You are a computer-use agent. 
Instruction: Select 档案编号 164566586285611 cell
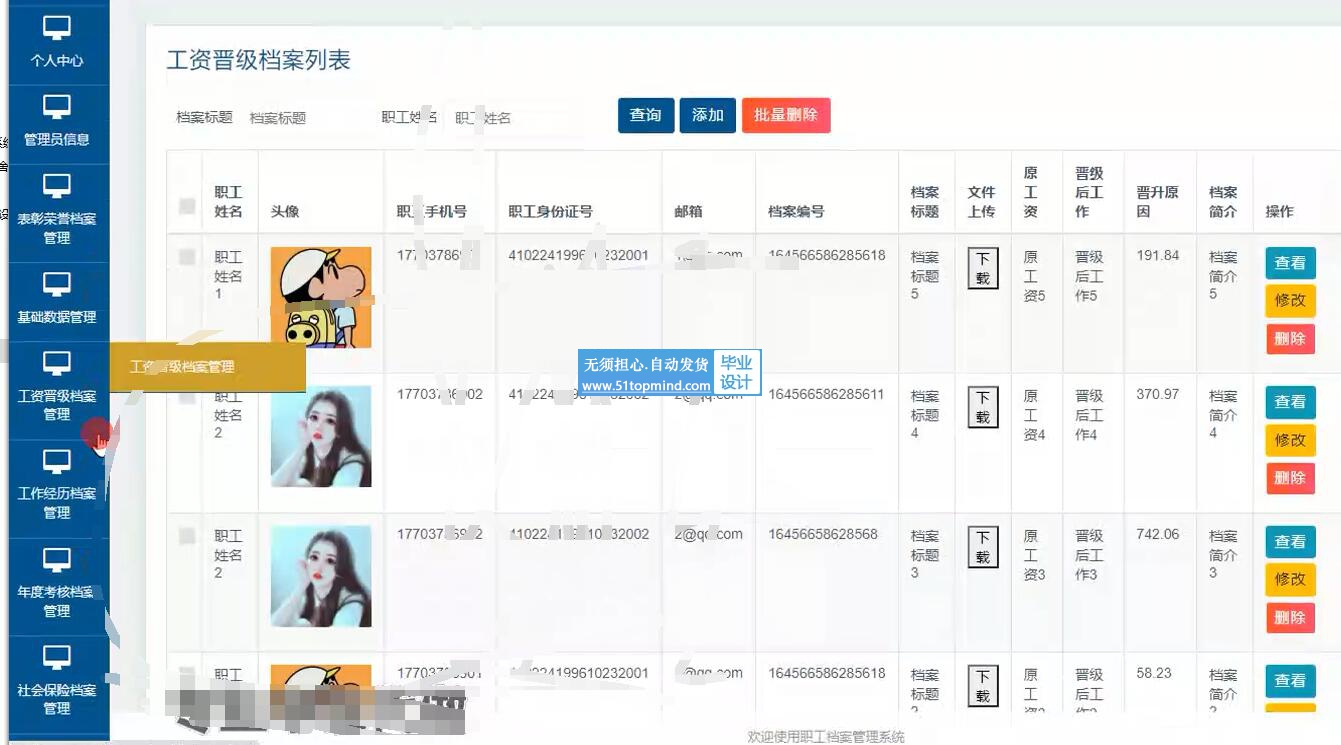click(826, 395)
